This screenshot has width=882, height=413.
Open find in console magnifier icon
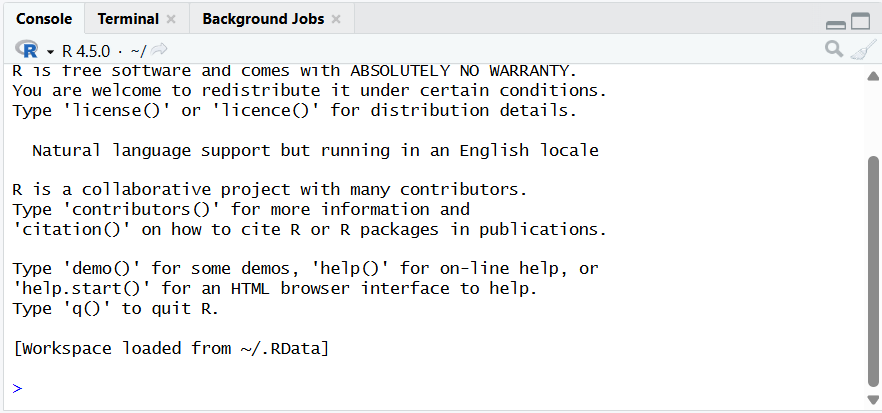pyautogui.click(x=834, y=49)
